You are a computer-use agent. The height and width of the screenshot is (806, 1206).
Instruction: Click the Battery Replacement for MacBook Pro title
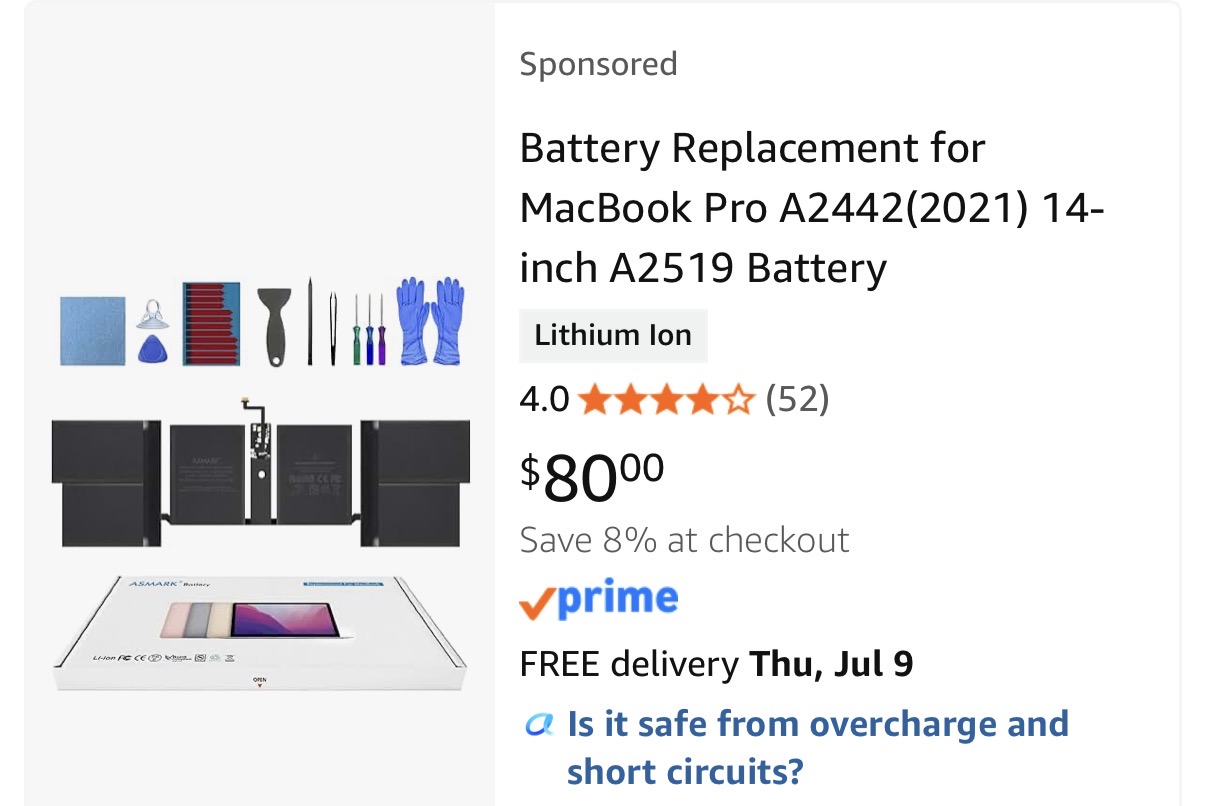coord(812,209)
